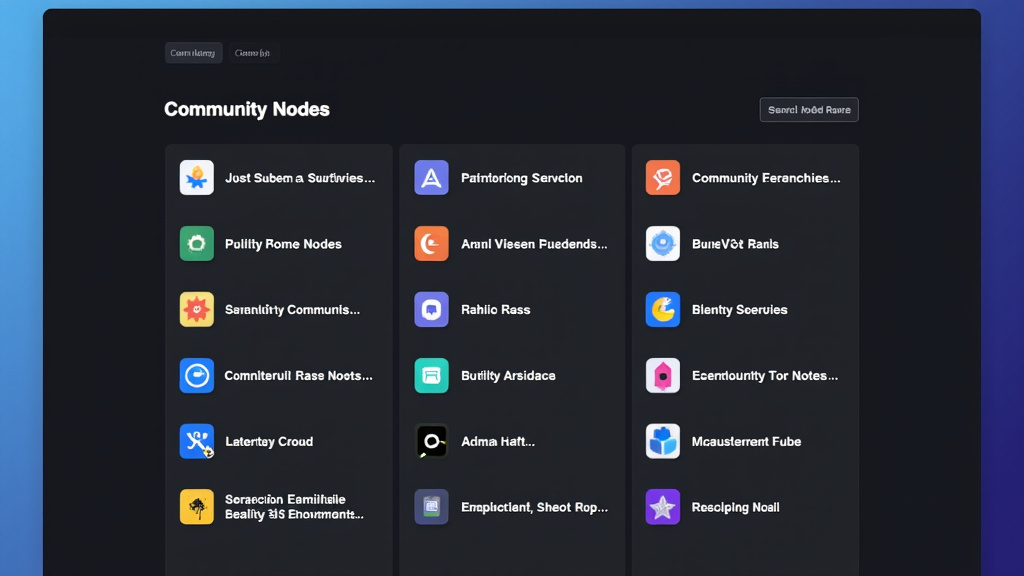Select the magnifier icon for Adma Haft

[430, 441]
